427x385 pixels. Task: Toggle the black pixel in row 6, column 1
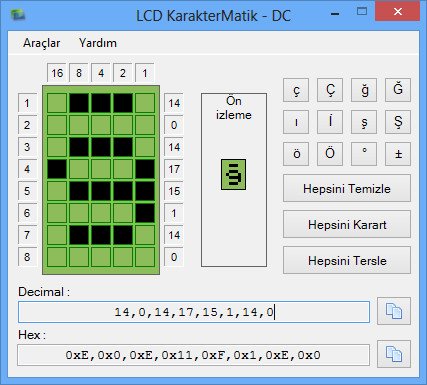tap(145, 213)
